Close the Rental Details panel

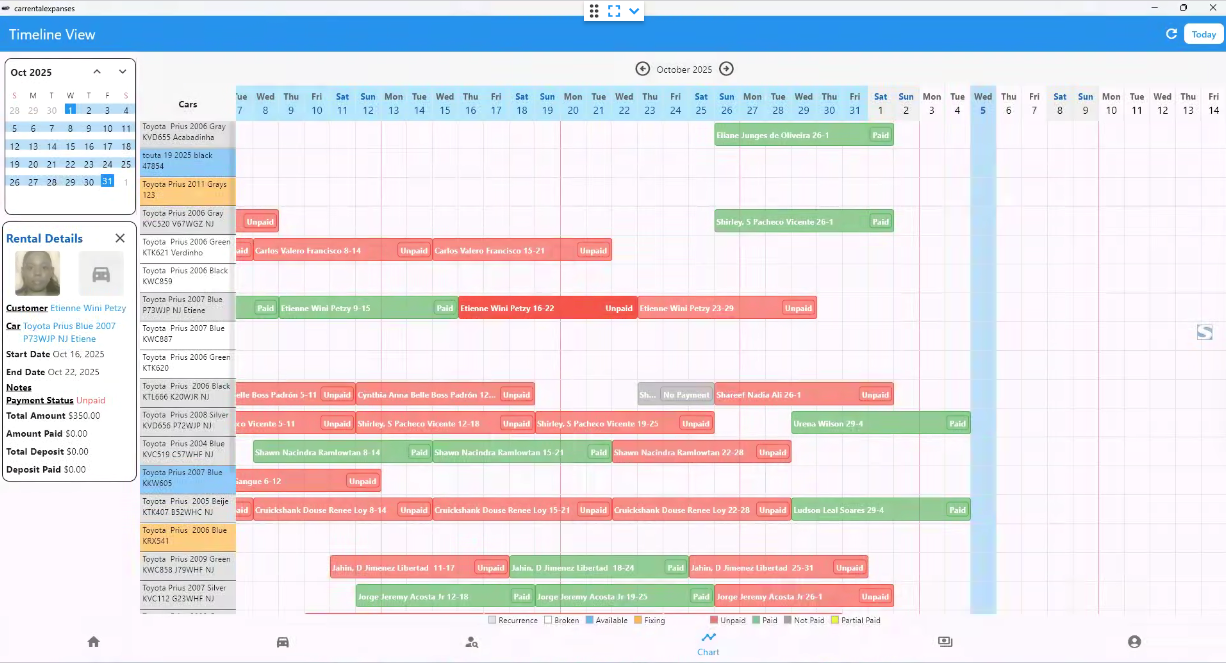pyautogui.click(x=120, y=238)
